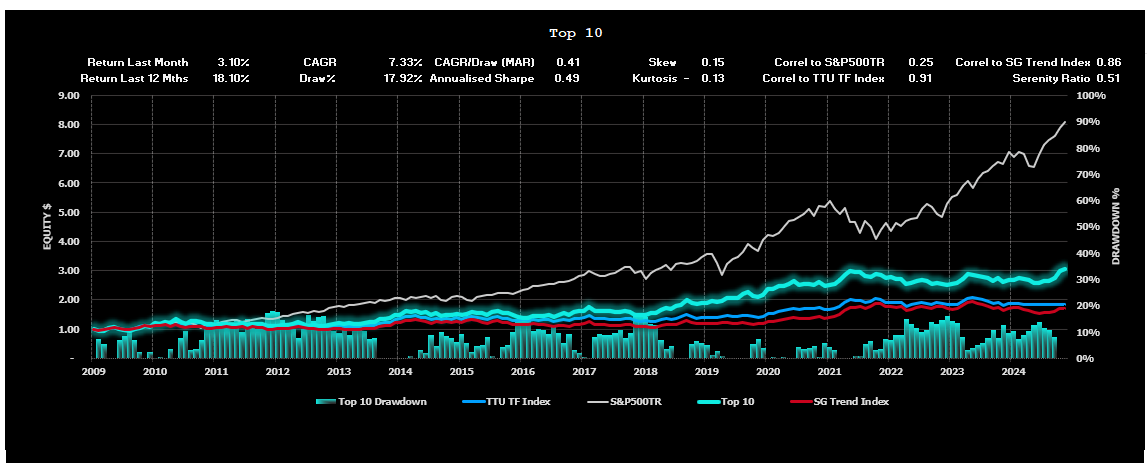Click the "EQUITY $" left axis title
The image size is (1147, 463).
pos(47,226)
